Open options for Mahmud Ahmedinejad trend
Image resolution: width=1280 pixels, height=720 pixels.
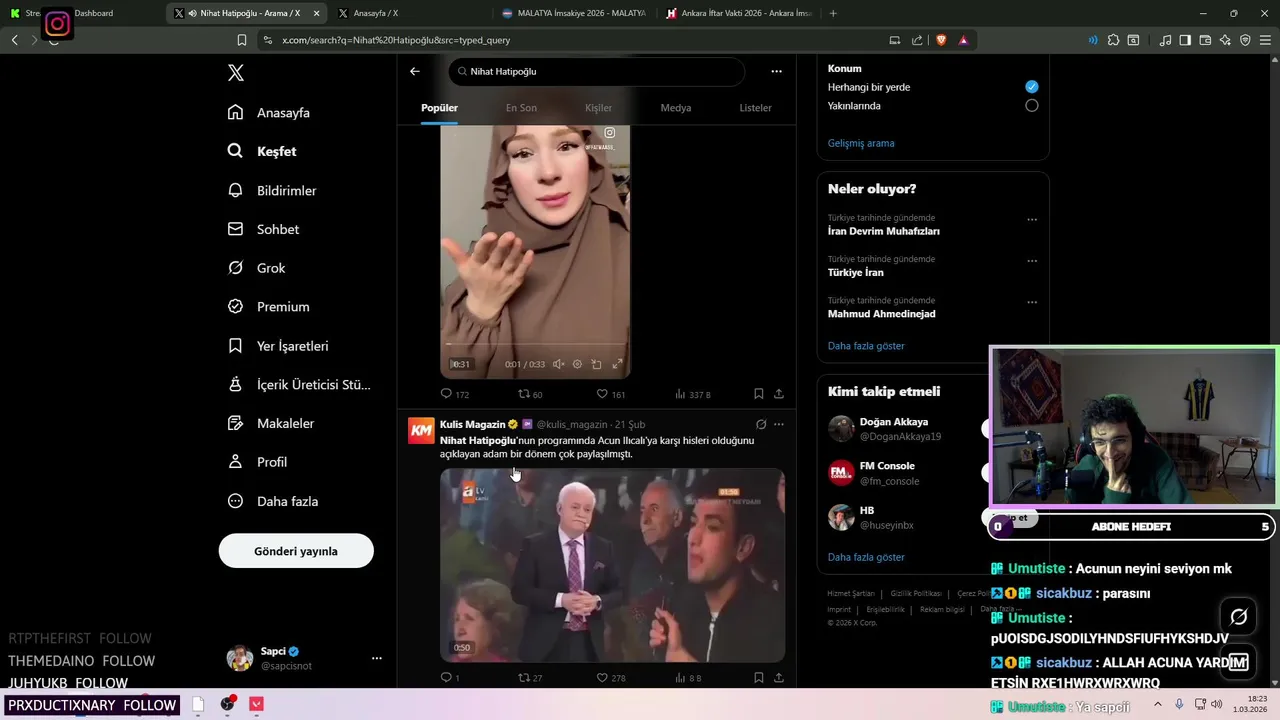(1032, 302)
